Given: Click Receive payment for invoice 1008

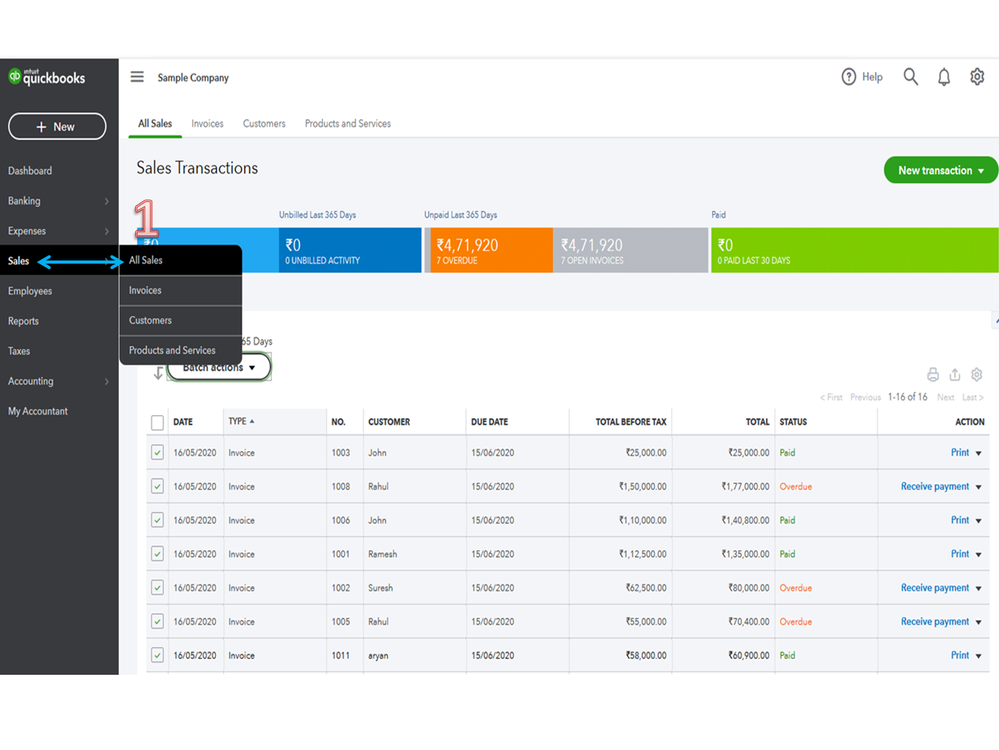Looking at the screenshot, I should 934,487.
